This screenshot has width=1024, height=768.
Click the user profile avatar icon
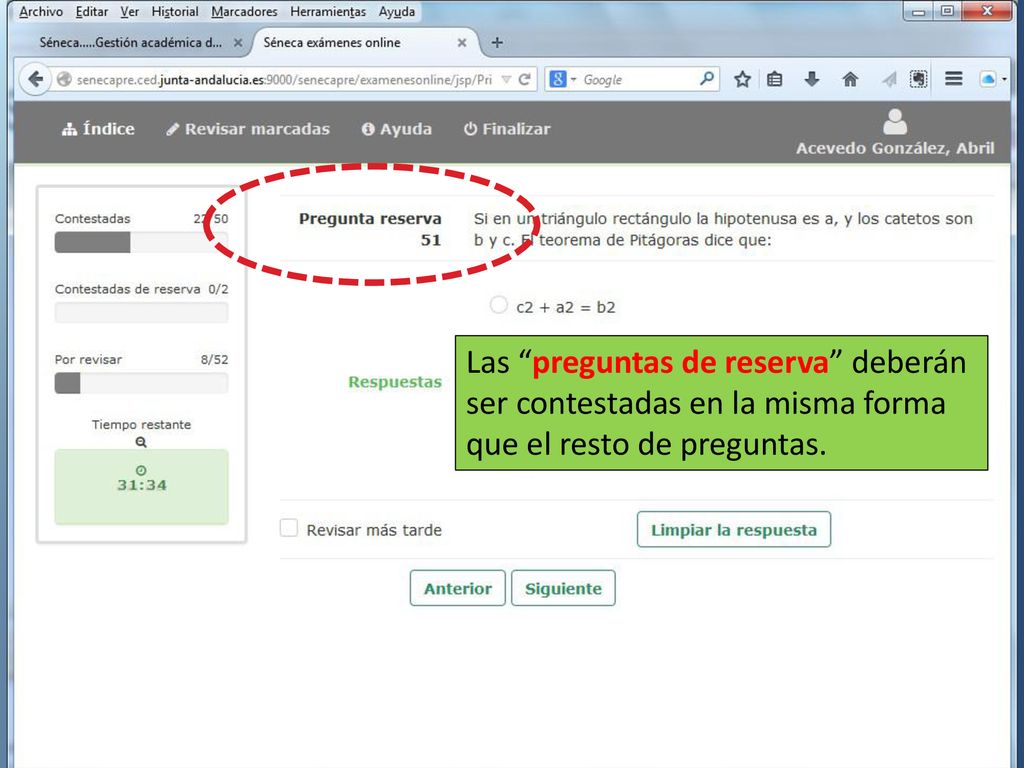point(895,121)
